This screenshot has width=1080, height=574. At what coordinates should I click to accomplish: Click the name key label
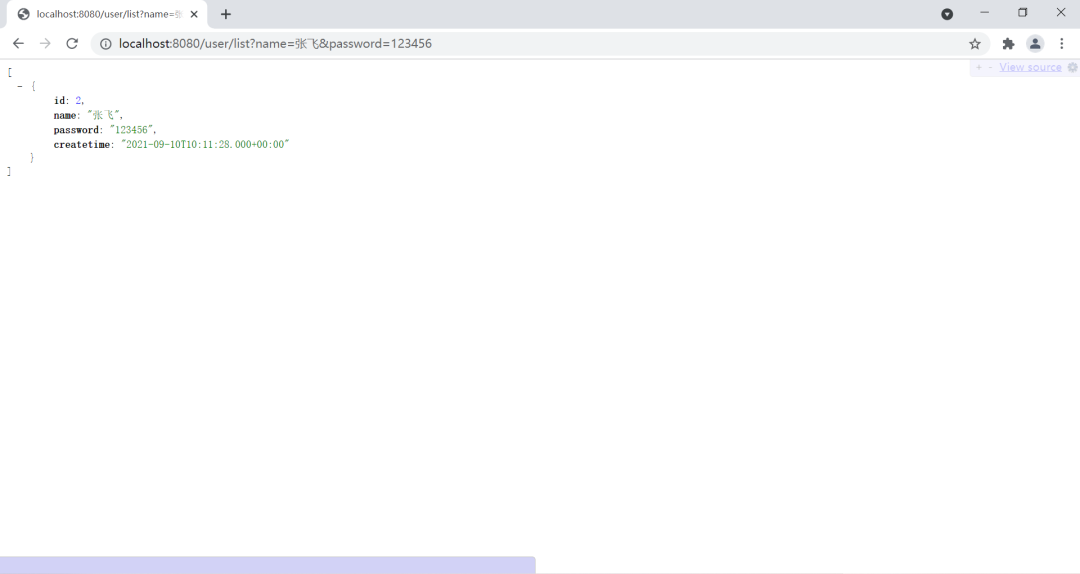coord(65,115)
